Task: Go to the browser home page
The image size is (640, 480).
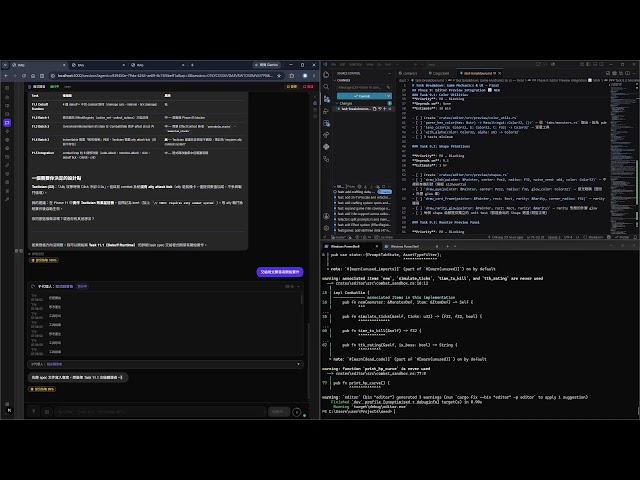Action: point(33,76)
